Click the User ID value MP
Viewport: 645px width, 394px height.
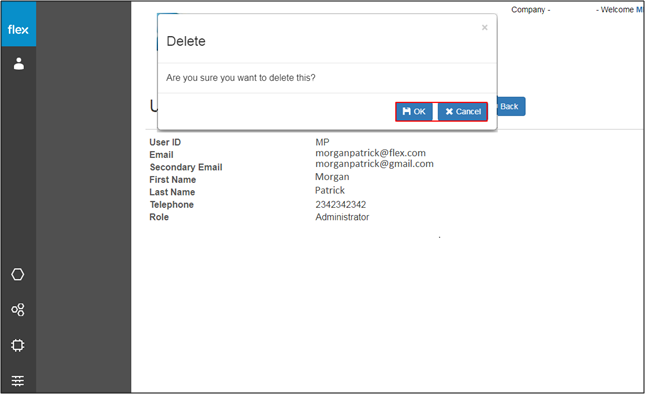pos(322,142)
